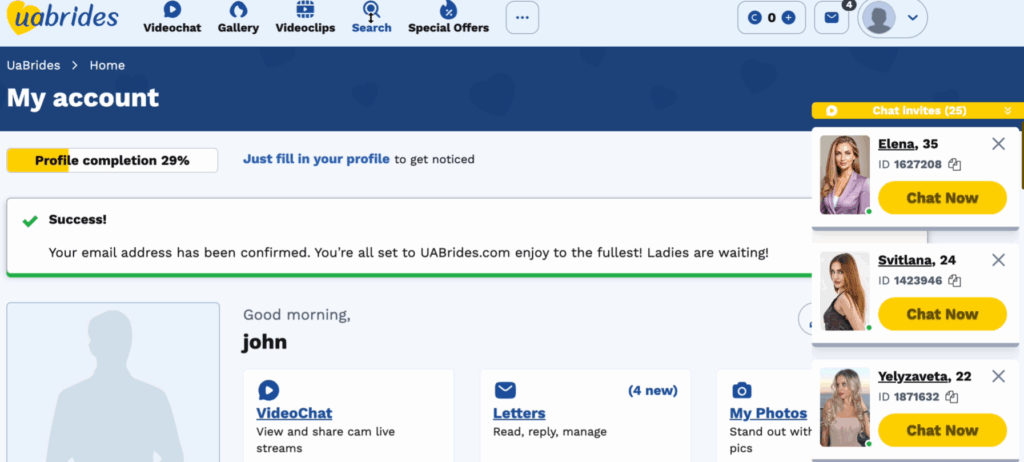
Task: Open Special Offers page
Action: click(x=448, y=18)
